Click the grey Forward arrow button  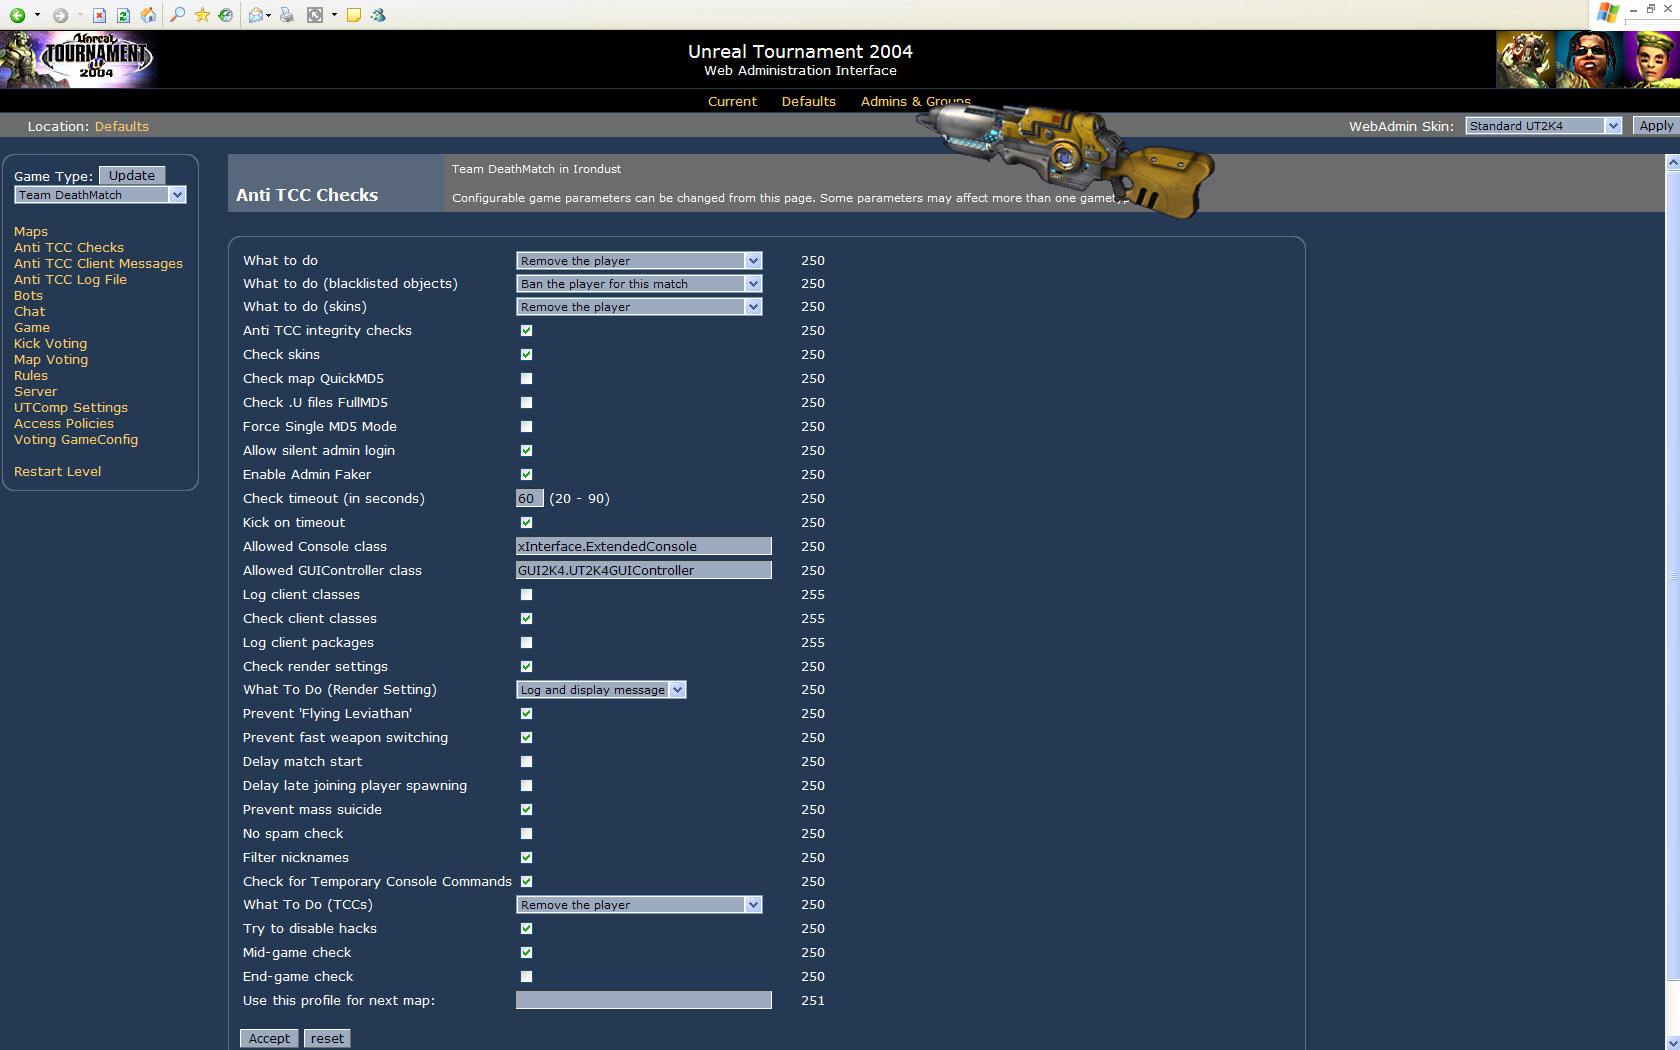coord(60,15)
